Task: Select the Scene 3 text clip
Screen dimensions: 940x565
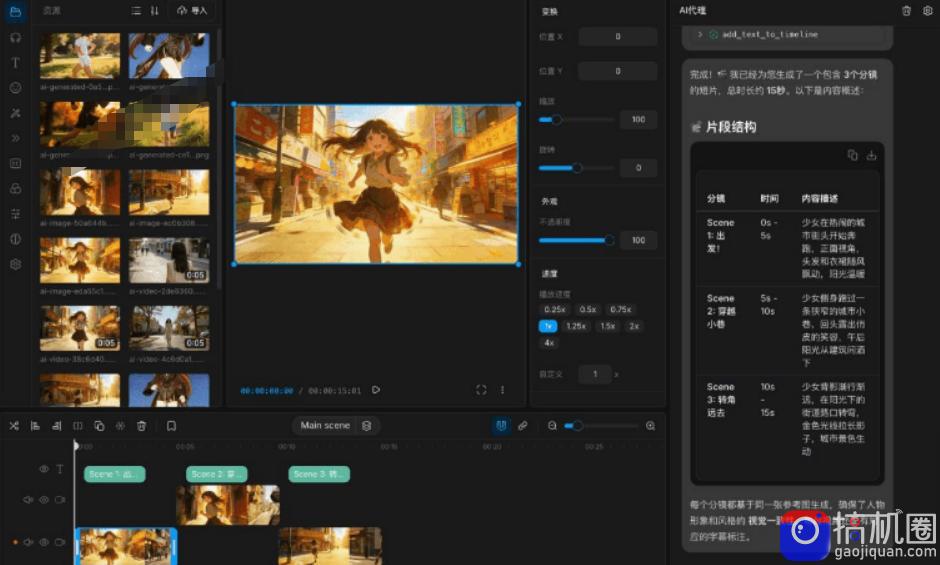Action: tap(319, 474)
